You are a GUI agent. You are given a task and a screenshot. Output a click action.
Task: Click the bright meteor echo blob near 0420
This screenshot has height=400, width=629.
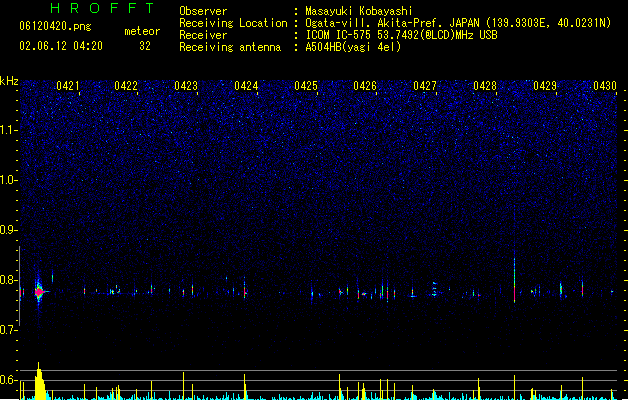tap(39, 292)
